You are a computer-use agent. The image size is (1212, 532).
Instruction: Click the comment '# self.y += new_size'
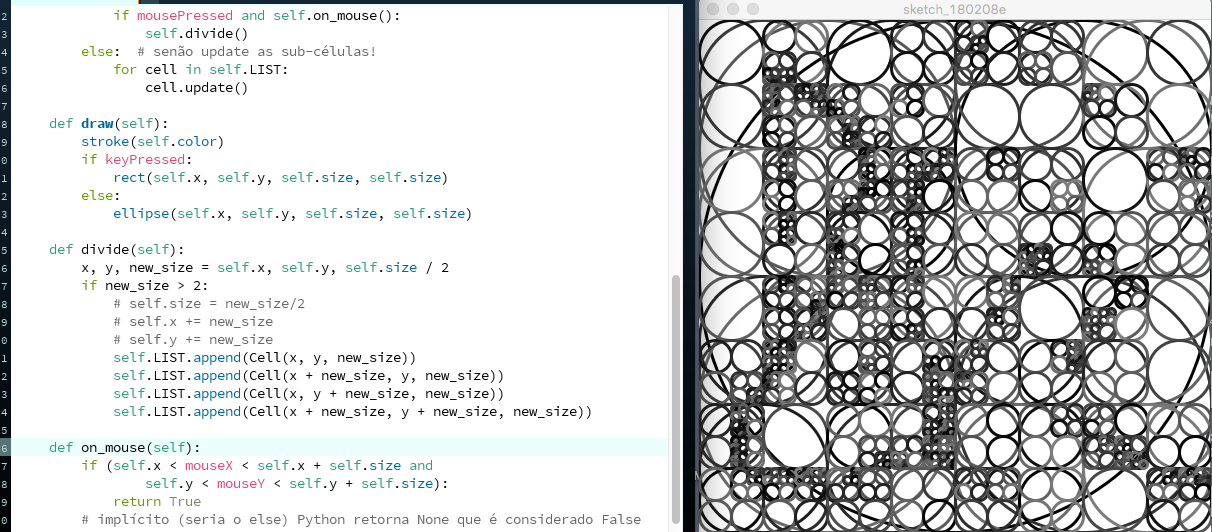(193, 339)
